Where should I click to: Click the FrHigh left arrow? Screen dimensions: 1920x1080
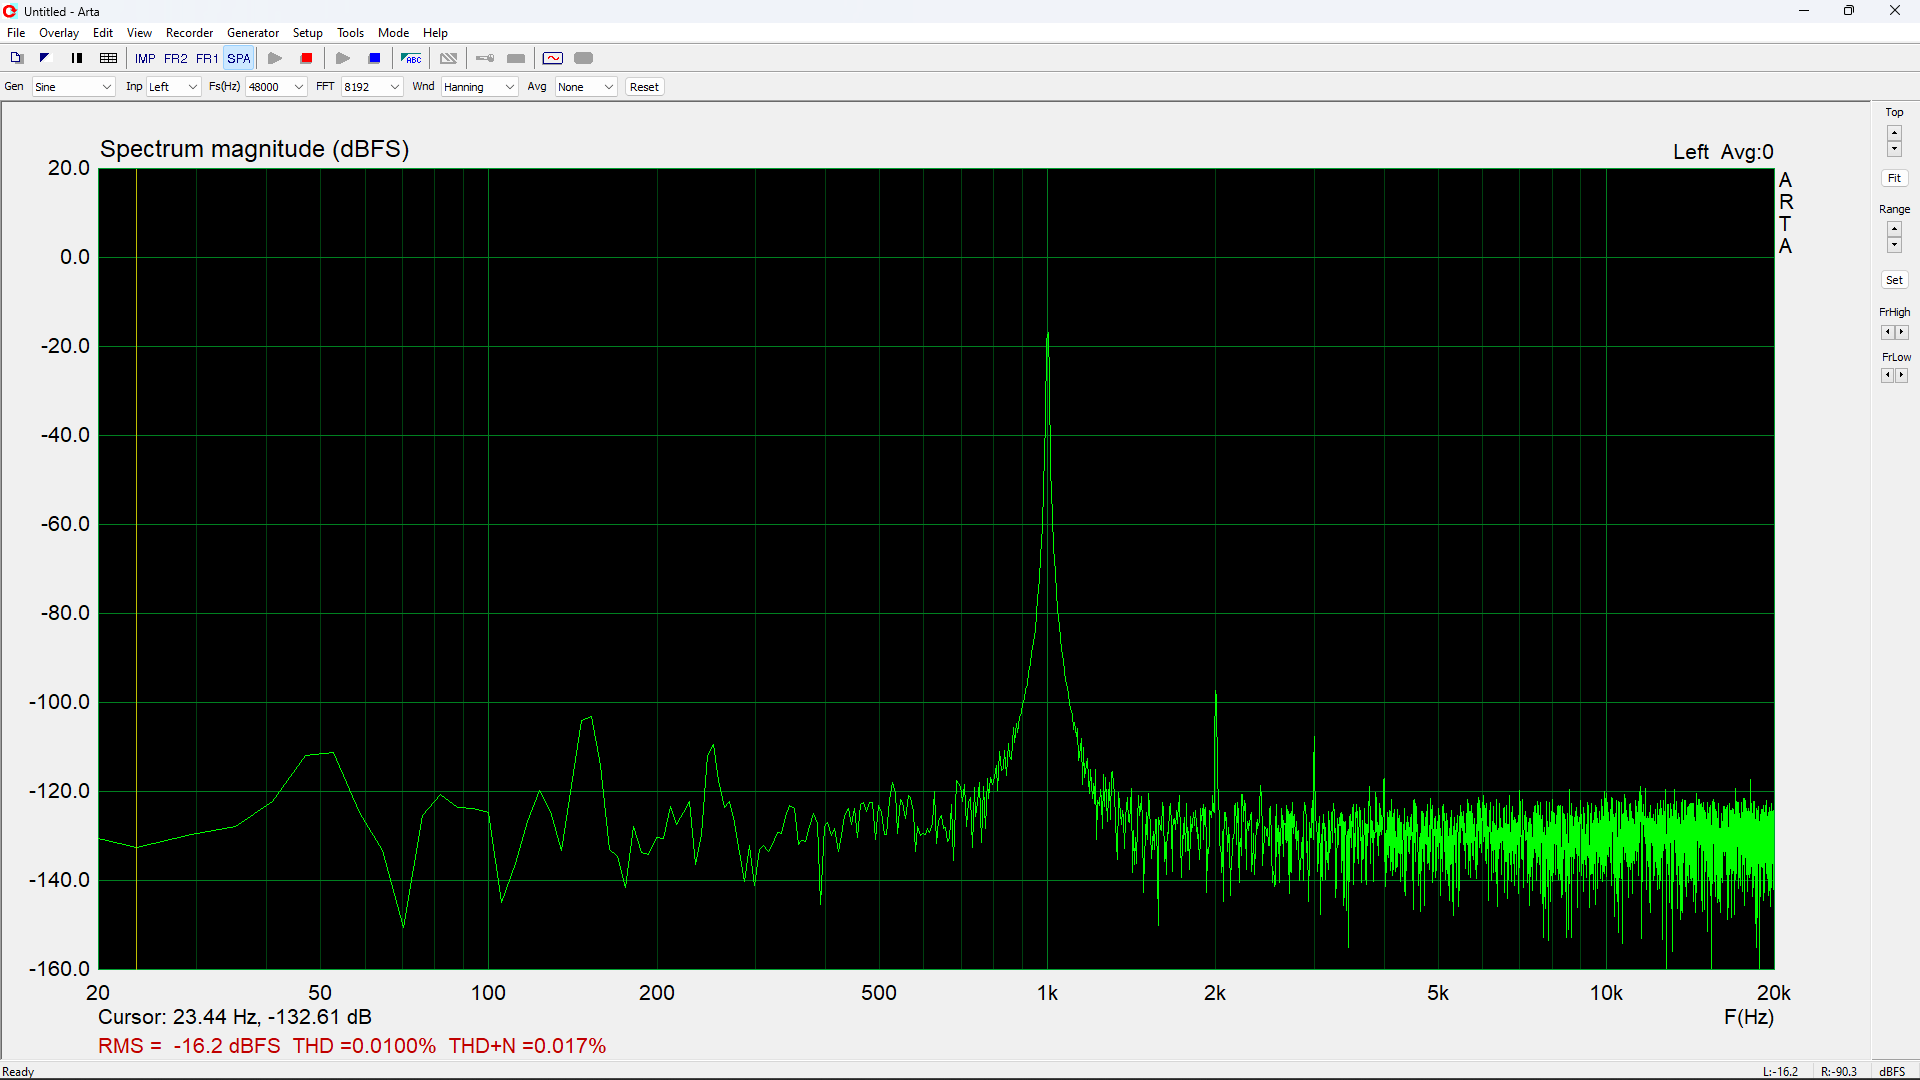tap(1887, 332)
